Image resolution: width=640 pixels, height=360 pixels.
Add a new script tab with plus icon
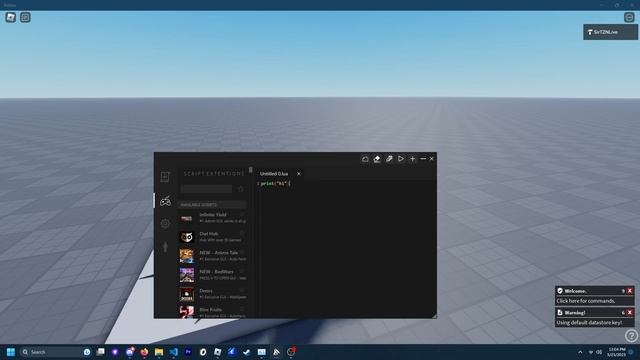pos(413,159)
